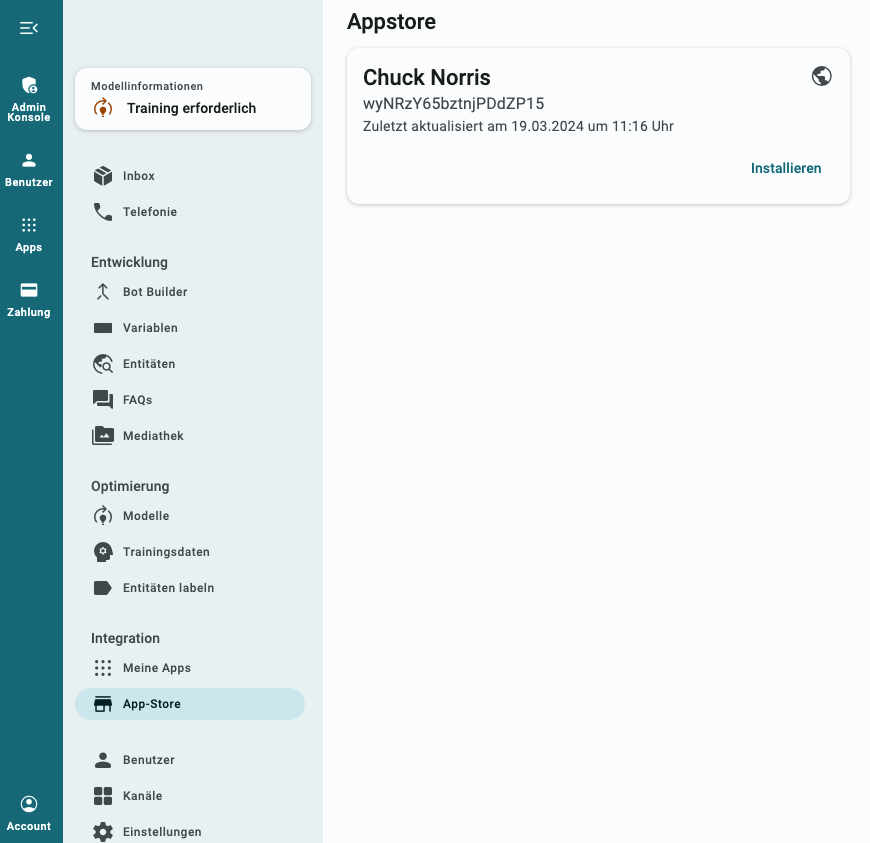Open the Modellinformationen card
Image resolution: width=870 pixels, height=843 pixels.
tap(193, 99)
